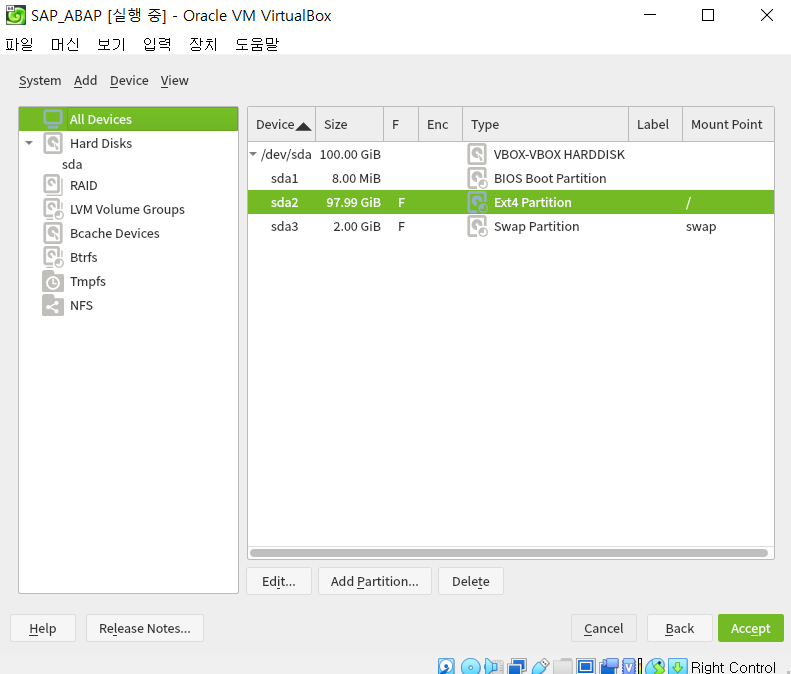Image resolution: width=791 pixels, height=674 pixels.
Task: Open the Add menu
Action: 85,81
